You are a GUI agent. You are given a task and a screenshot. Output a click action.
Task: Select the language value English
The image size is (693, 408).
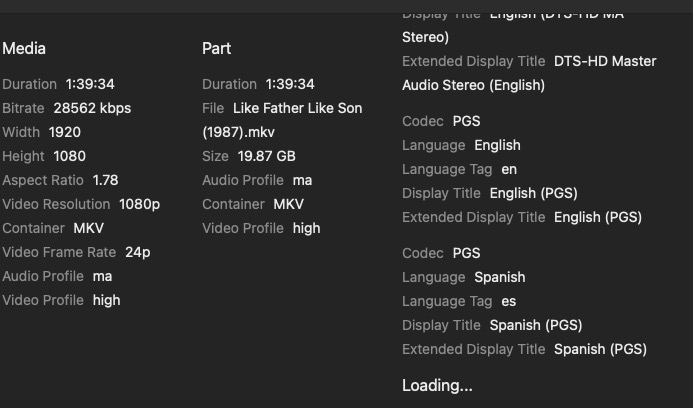[498, 145]
